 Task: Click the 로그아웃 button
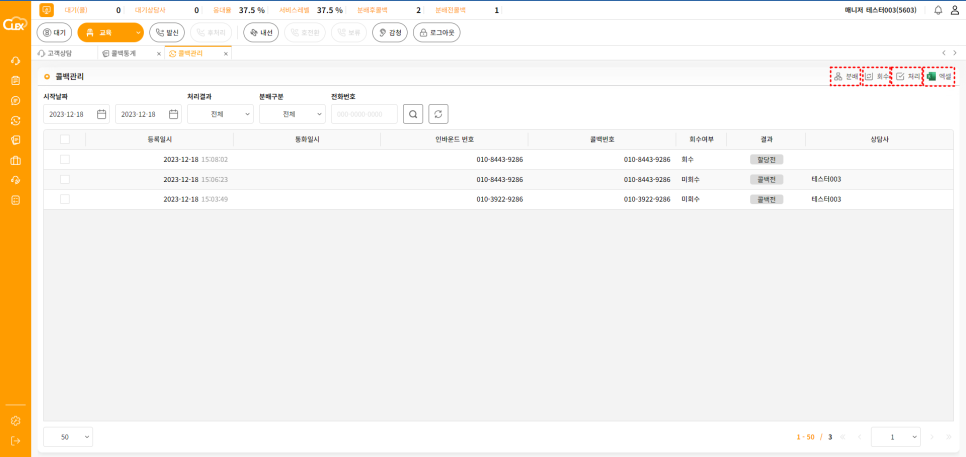click(437, 32)
